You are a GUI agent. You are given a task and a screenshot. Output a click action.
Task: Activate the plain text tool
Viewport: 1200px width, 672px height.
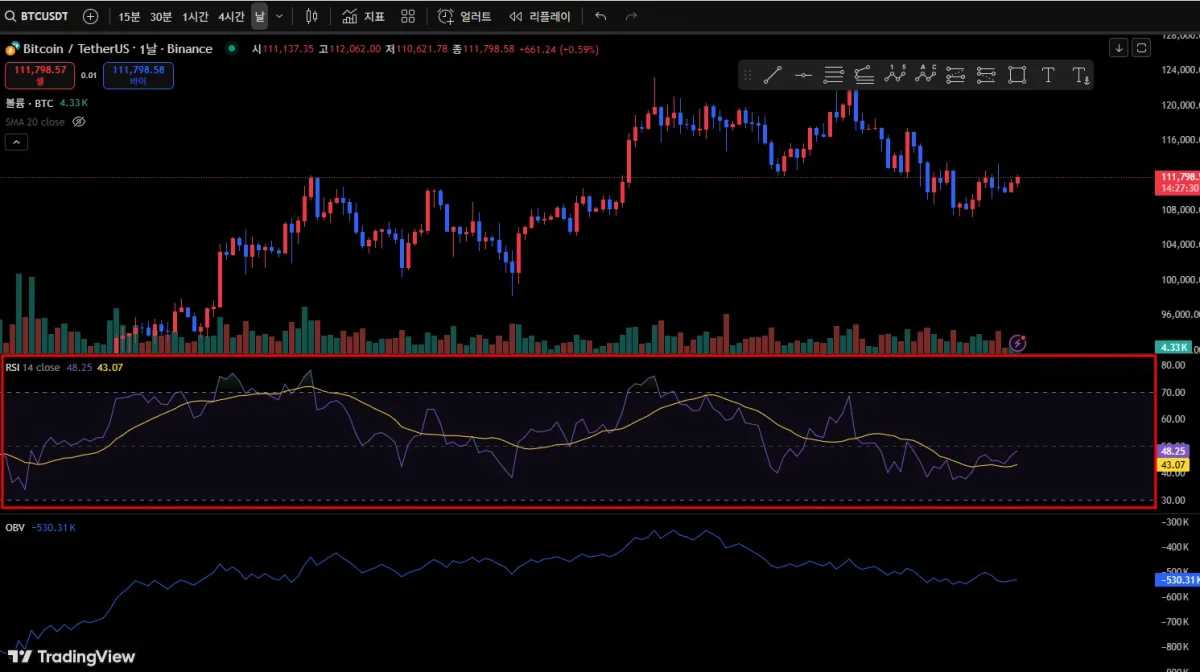1048,75
